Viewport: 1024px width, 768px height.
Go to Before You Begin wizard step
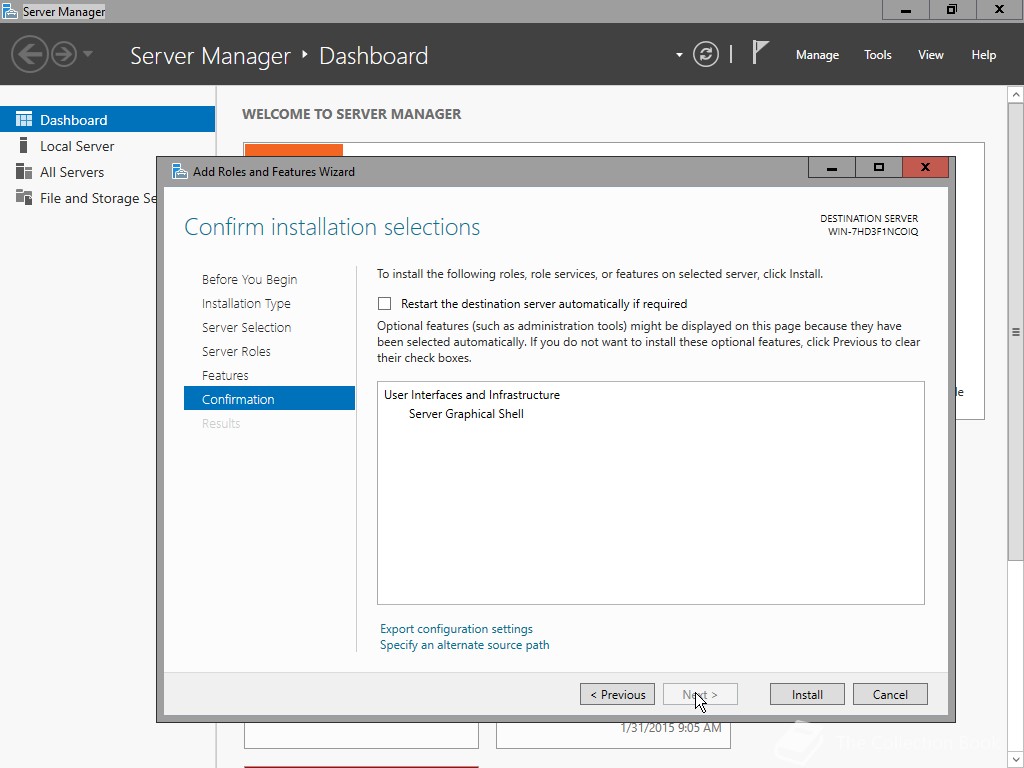(249, 280)
